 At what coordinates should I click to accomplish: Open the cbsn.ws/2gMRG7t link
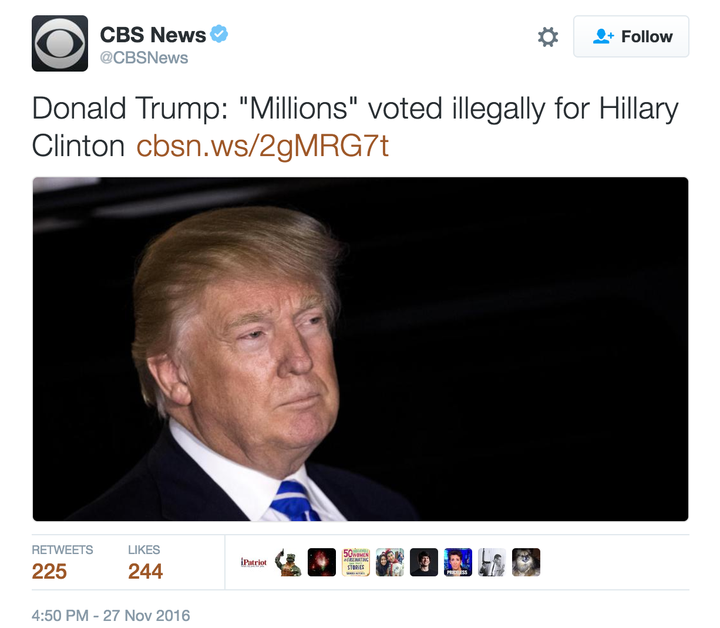tap(262, 146)
